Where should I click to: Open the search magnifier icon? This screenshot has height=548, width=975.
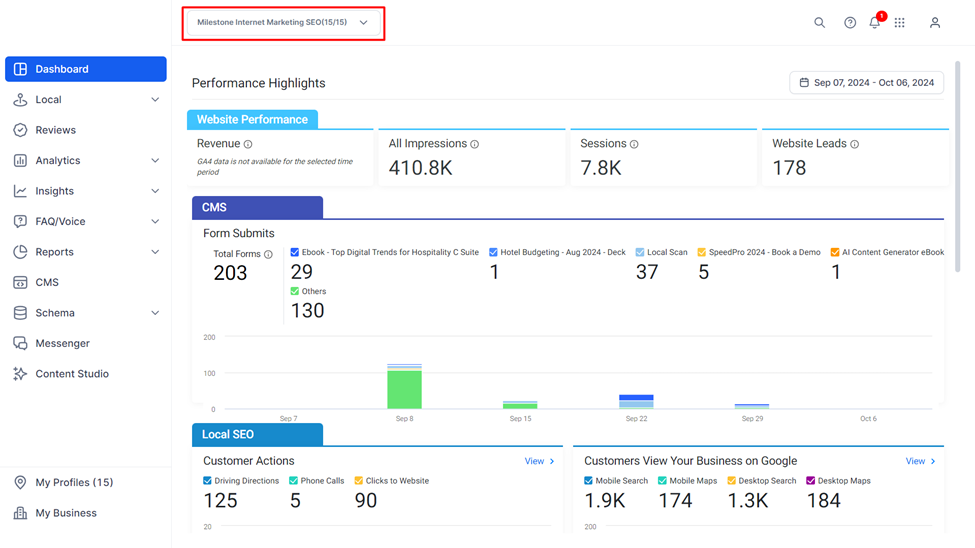point(820,22)
